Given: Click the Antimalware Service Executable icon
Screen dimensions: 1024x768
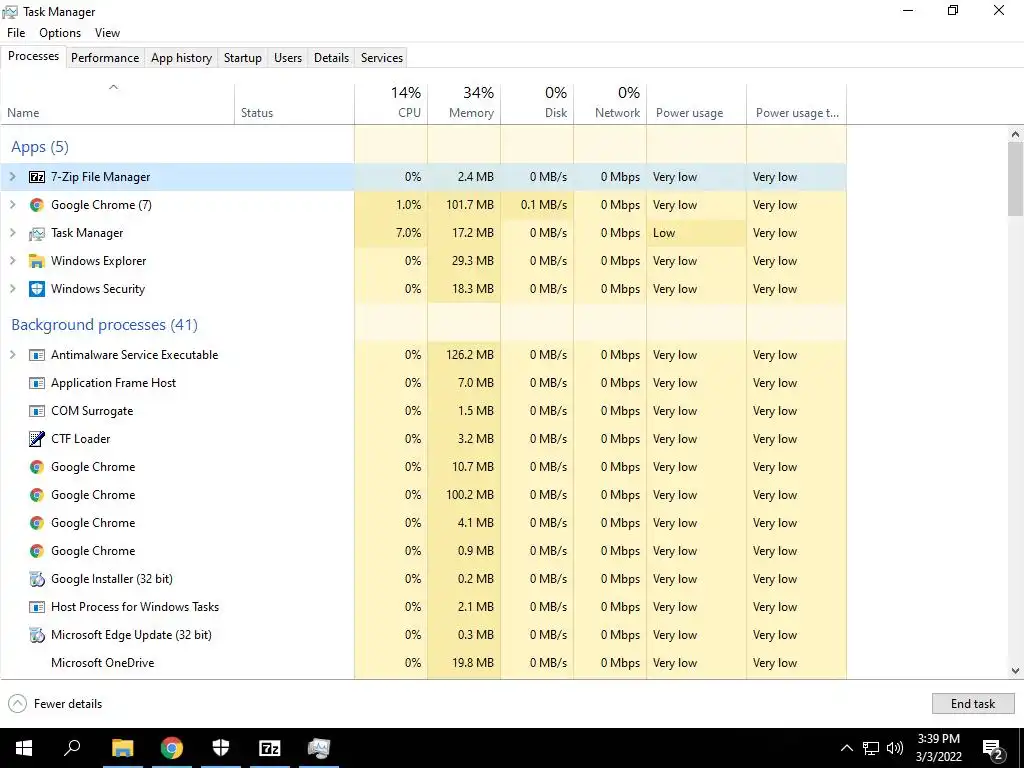Looking at the screenshot, I should [37, 355].
